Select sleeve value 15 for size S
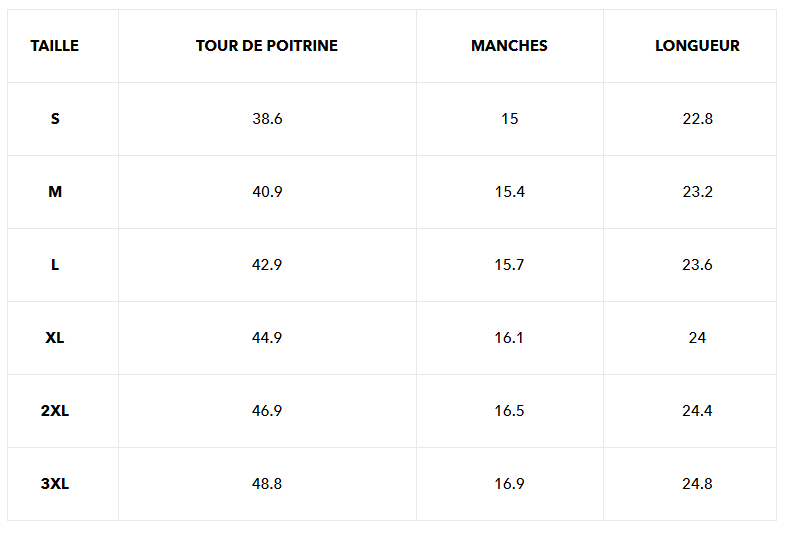 [x=510, y=119]
